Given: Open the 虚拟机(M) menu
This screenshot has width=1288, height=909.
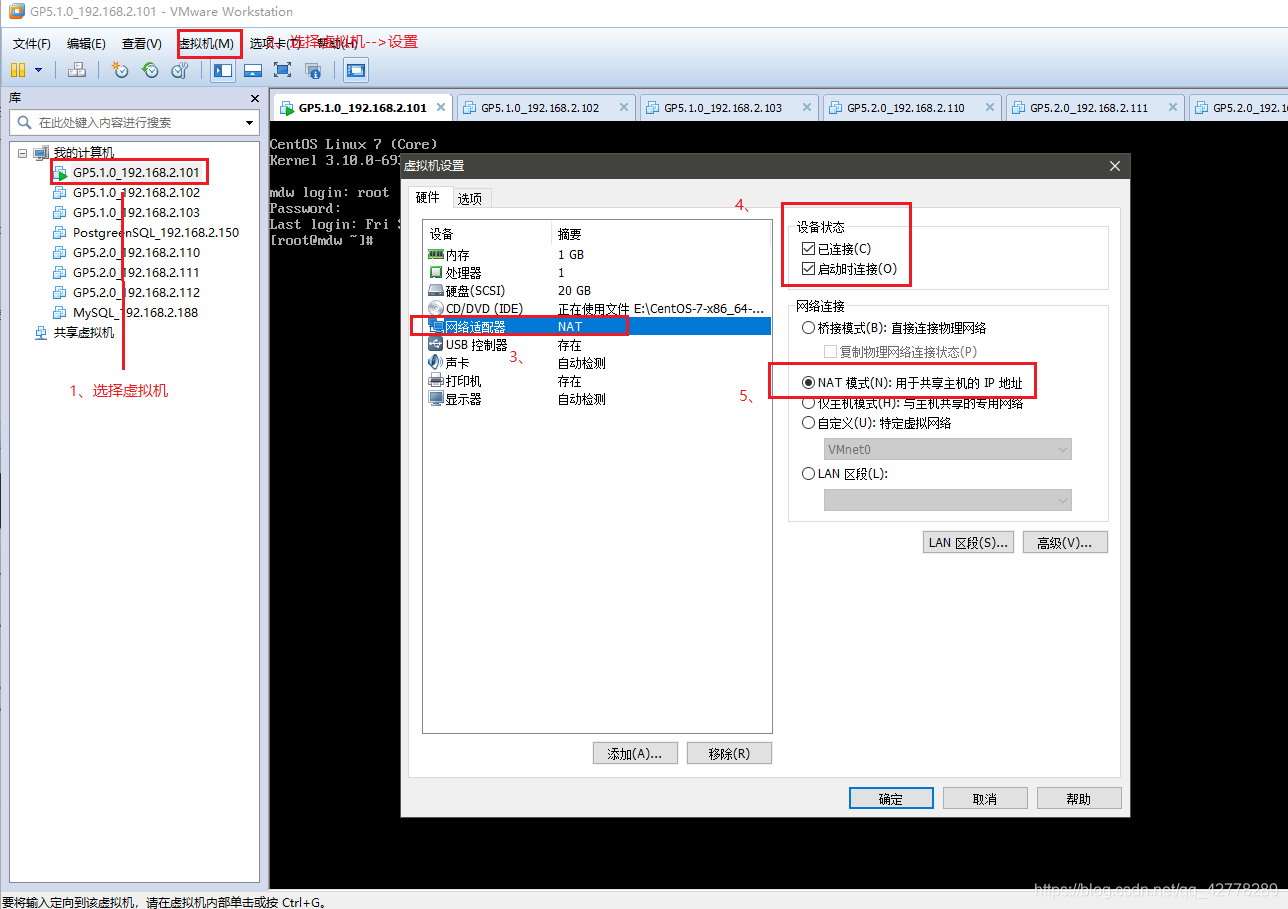Looking at the screenshot, I should pos(206,44).
